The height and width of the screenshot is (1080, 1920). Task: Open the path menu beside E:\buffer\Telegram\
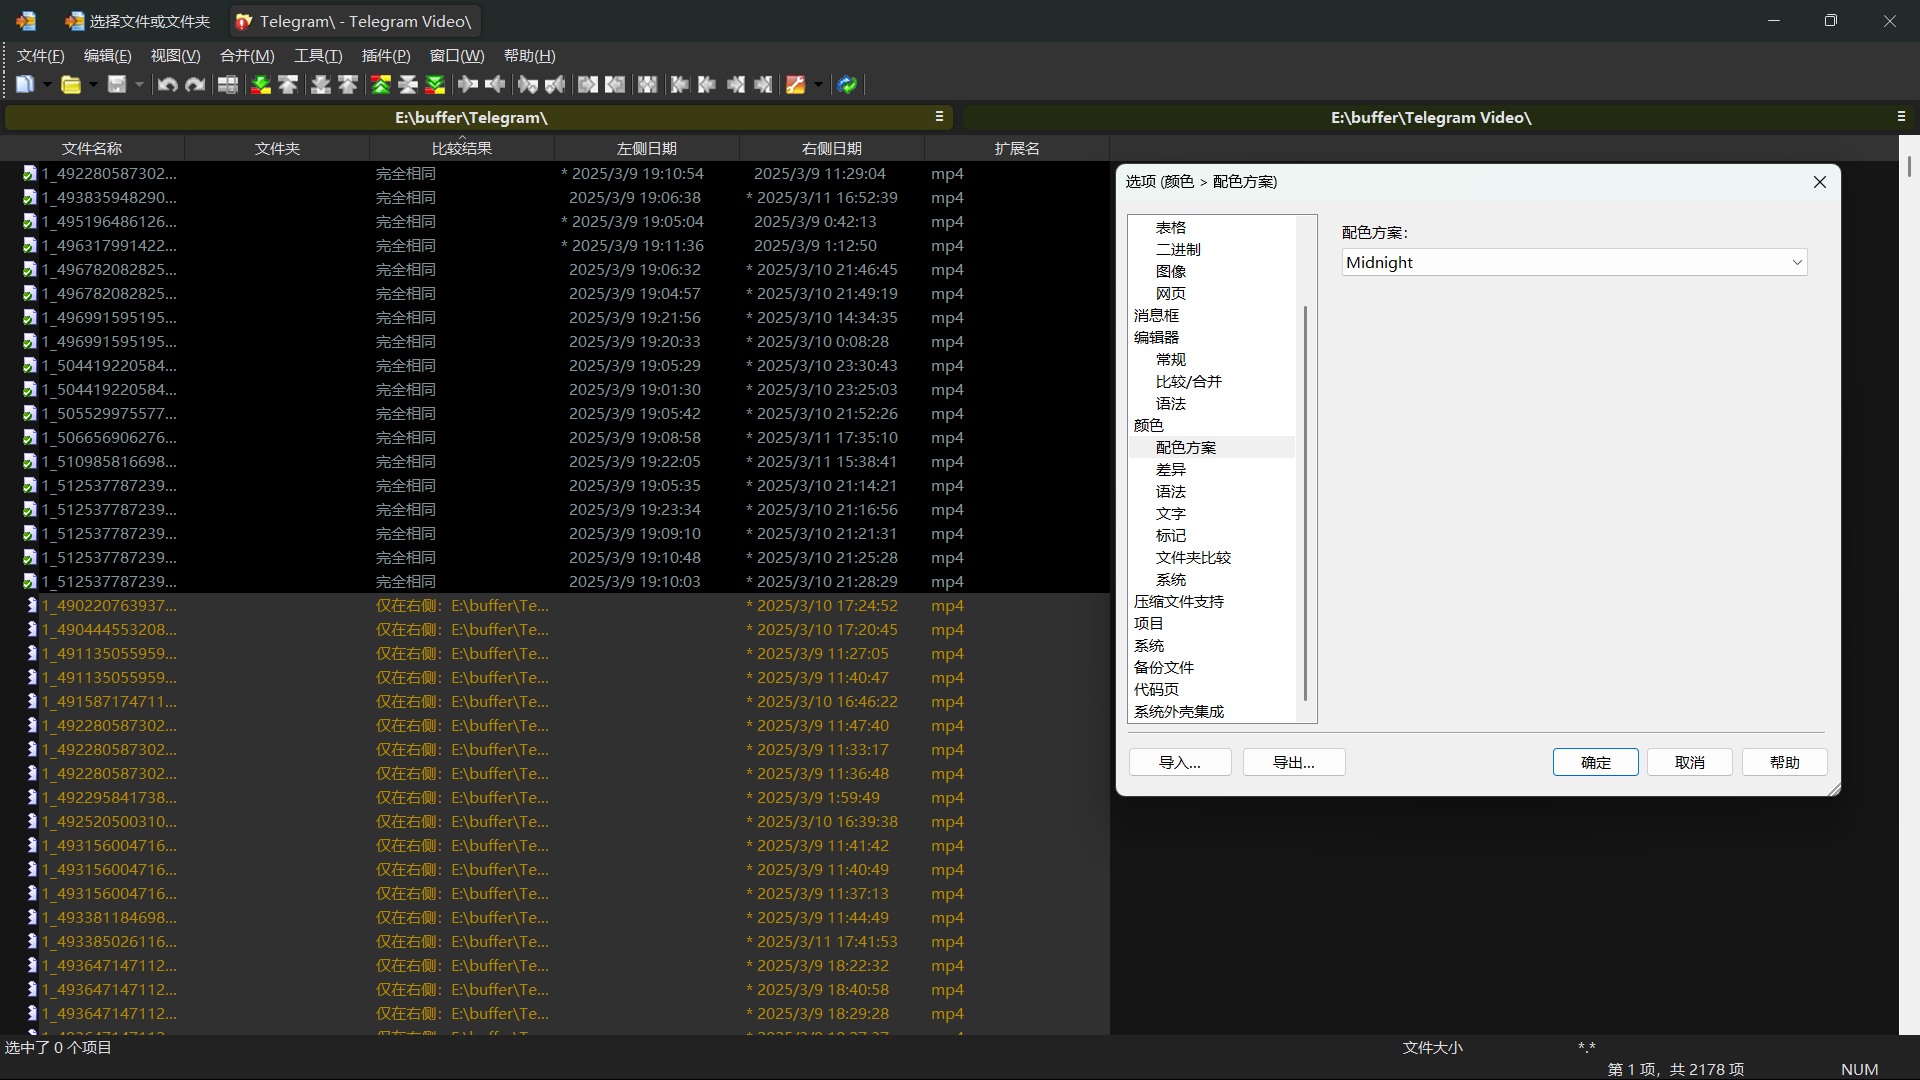939,117
